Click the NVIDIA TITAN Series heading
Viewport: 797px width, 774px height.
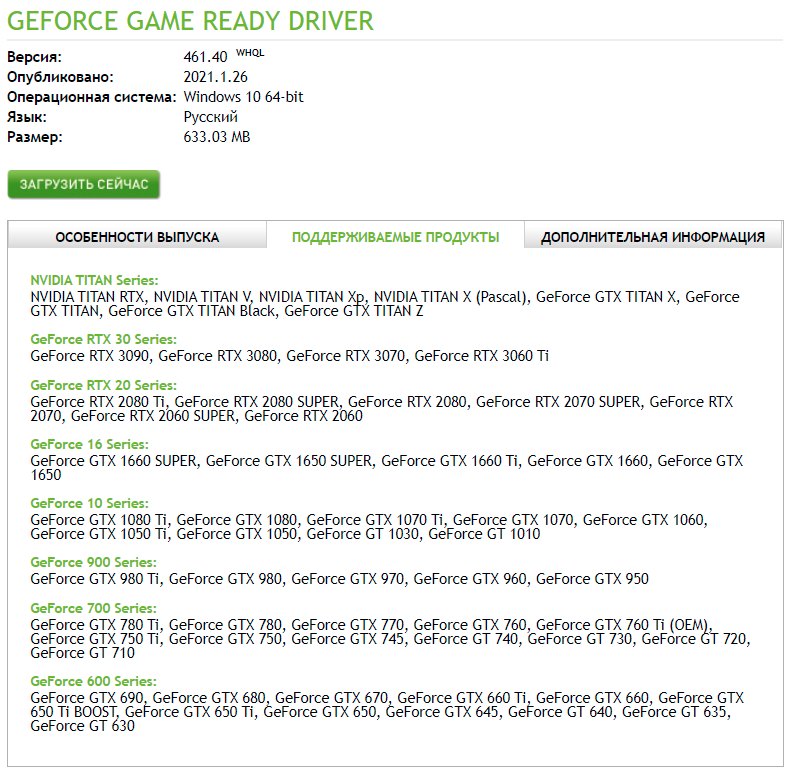point(94,281)
